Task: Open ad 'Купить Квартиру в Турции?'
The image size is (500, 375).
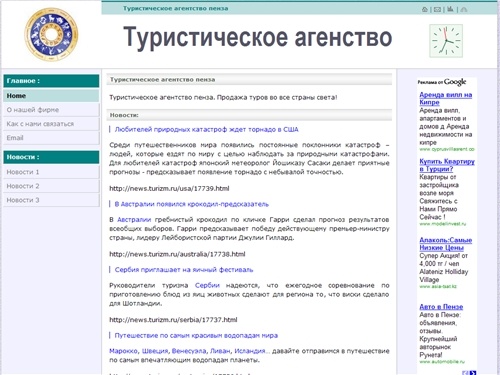Action: 447,165
